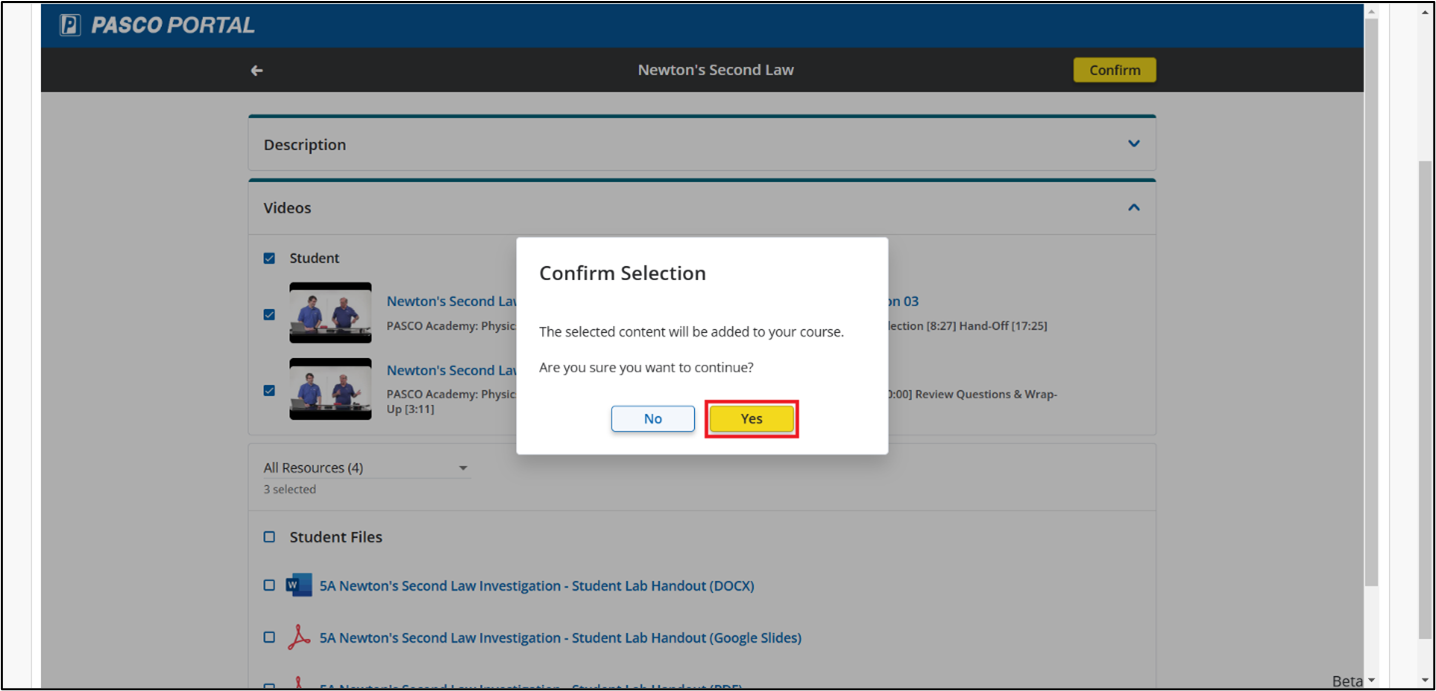Open the video title link above Review Questions text
The height and width of the screenshot is (691, 1436).
coord(451,370)
